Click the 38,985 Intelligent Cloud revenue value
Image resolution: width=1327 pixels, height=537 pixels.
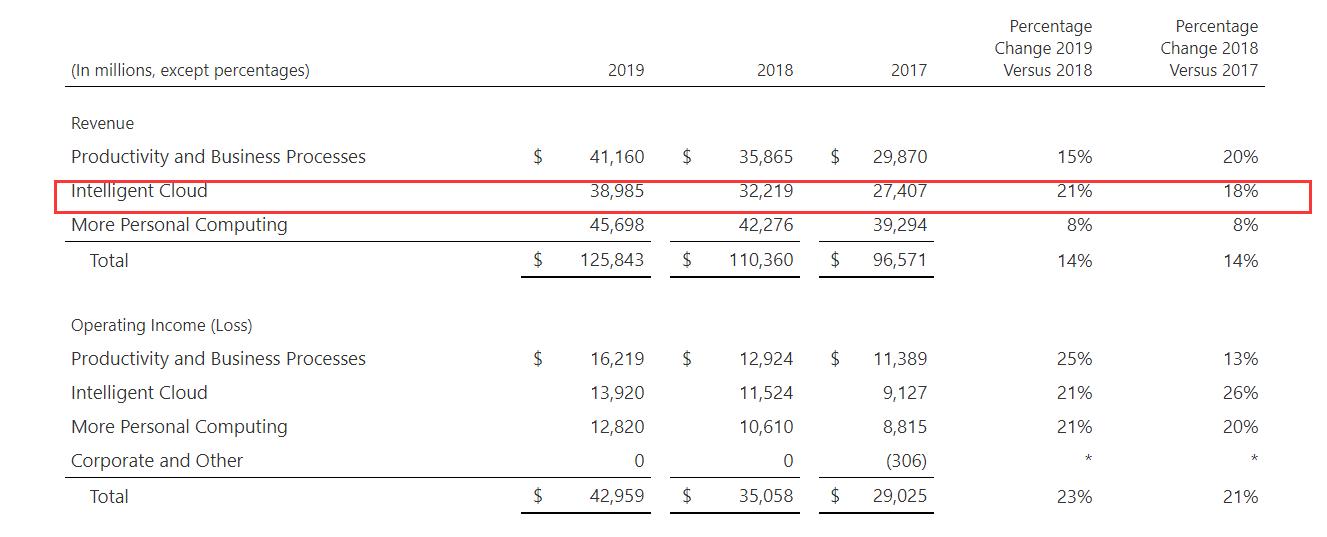[x=617, y=191]
